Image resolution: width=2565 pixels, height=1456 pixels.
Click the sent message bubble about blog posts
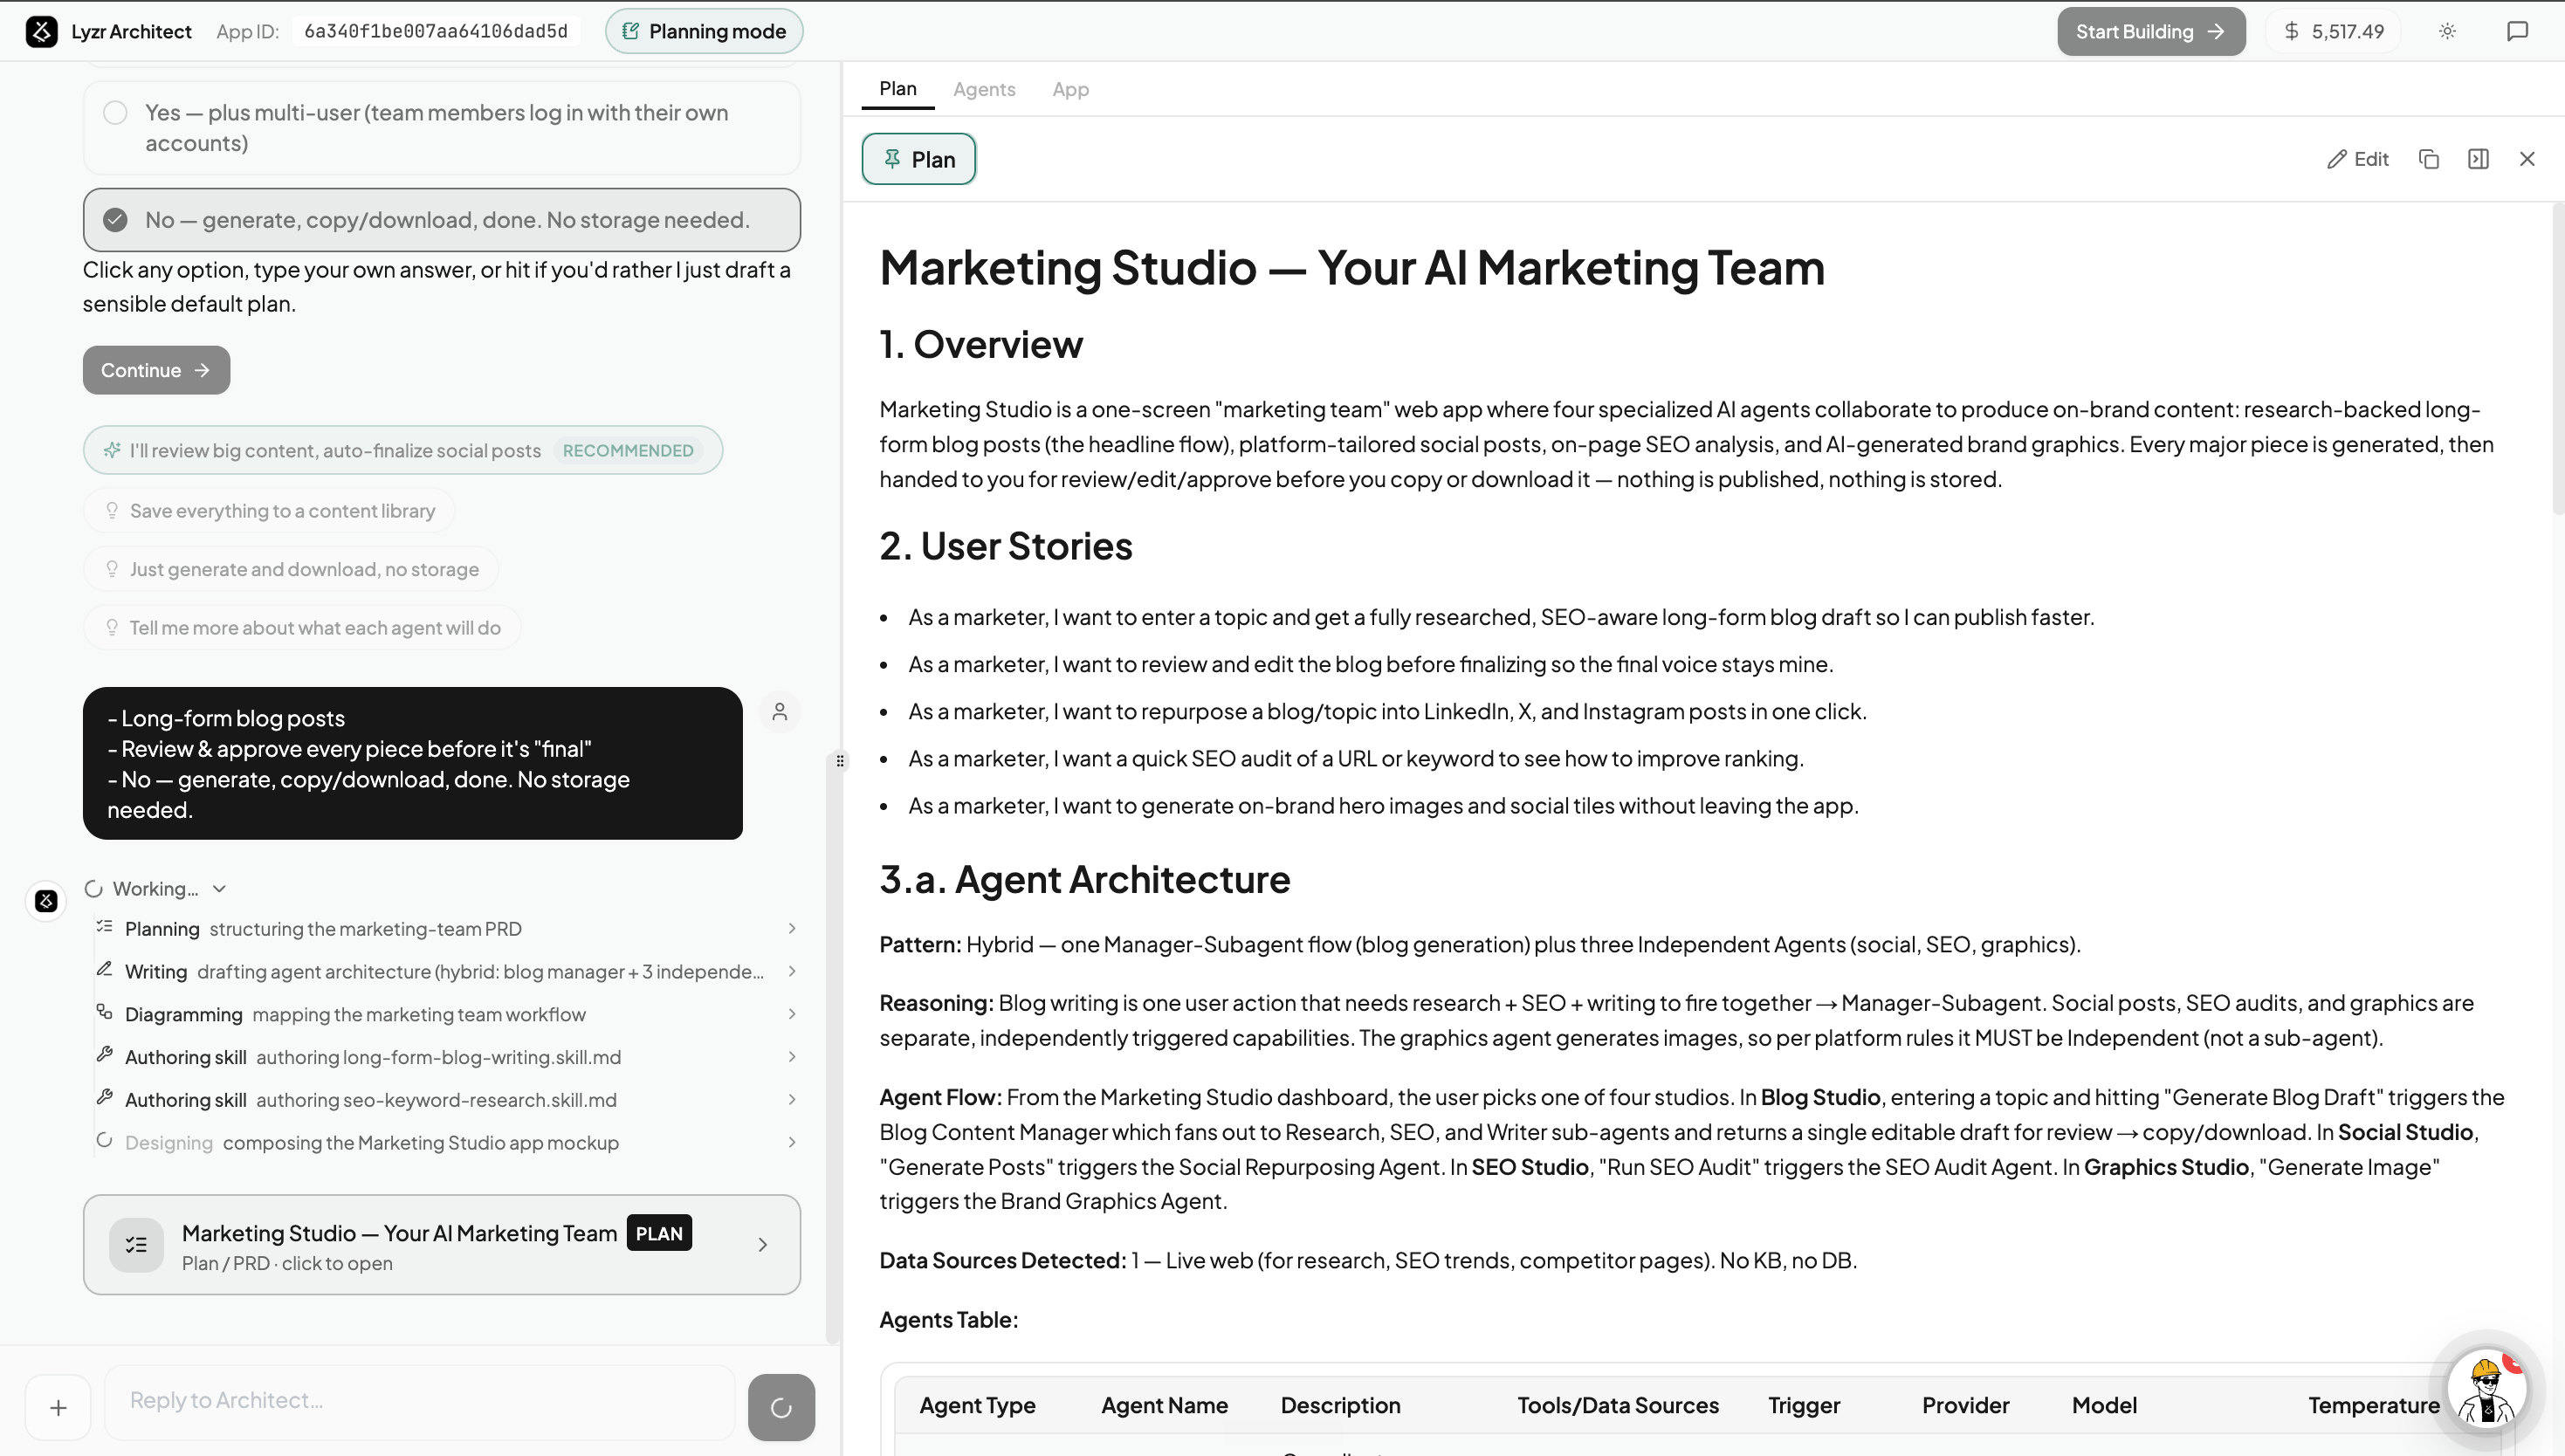coord(413,763)
